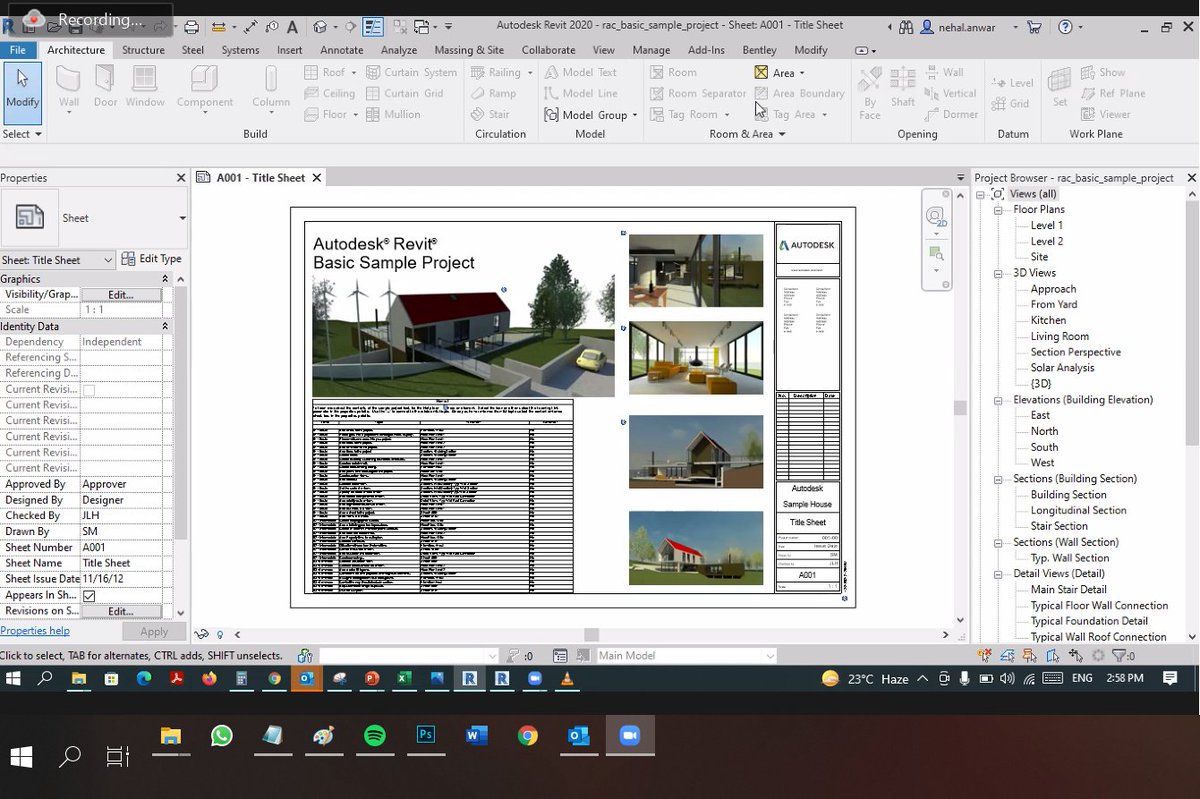
Task: Click the nehal.anwar account button
Action: click(x=969, y=27)
